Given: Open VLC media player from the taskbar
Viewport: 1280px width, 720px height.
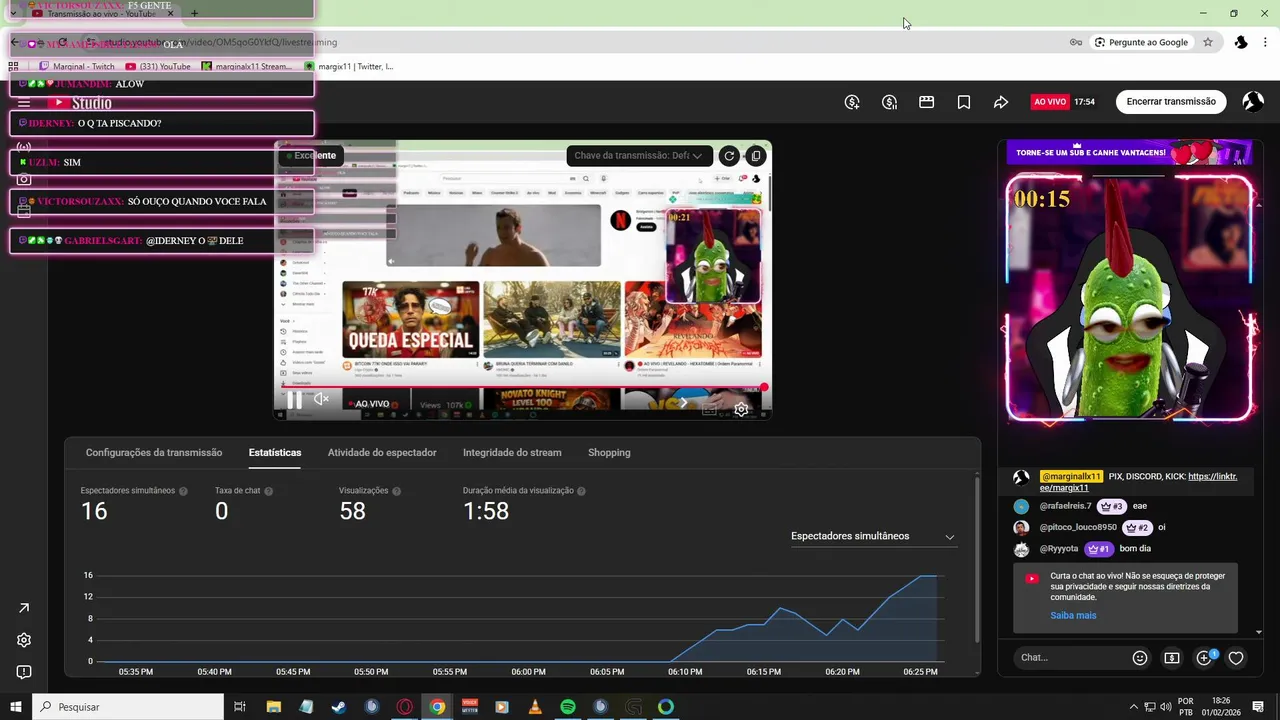Looking at the screenshot, I should pyautogui.click(x=535, y=707).
